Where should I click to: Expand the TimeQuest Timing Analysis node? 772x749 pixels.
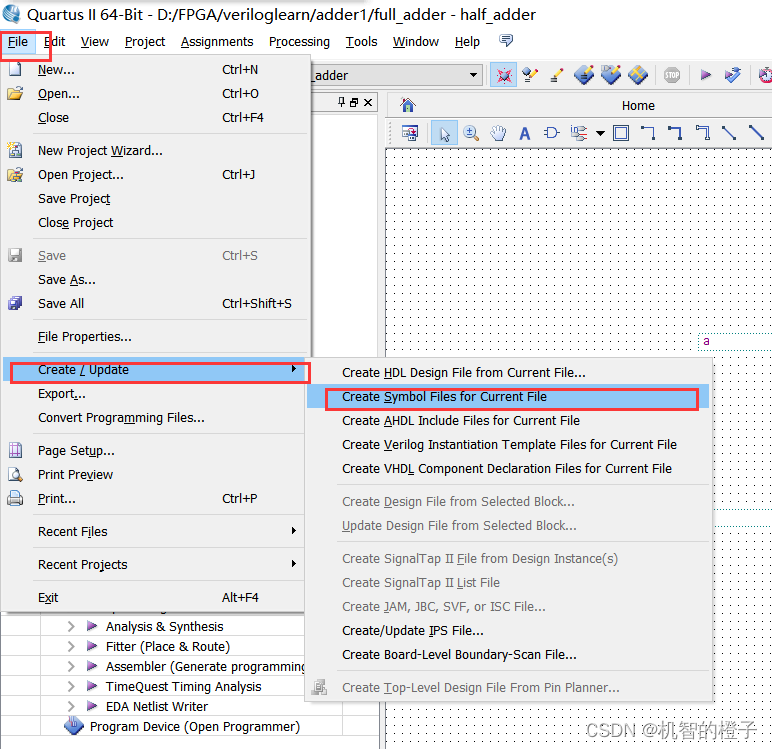pos(71,686)
